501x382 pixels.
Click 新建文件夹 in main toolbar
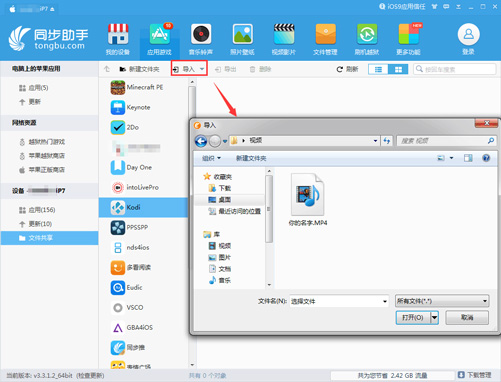point(139,69)
